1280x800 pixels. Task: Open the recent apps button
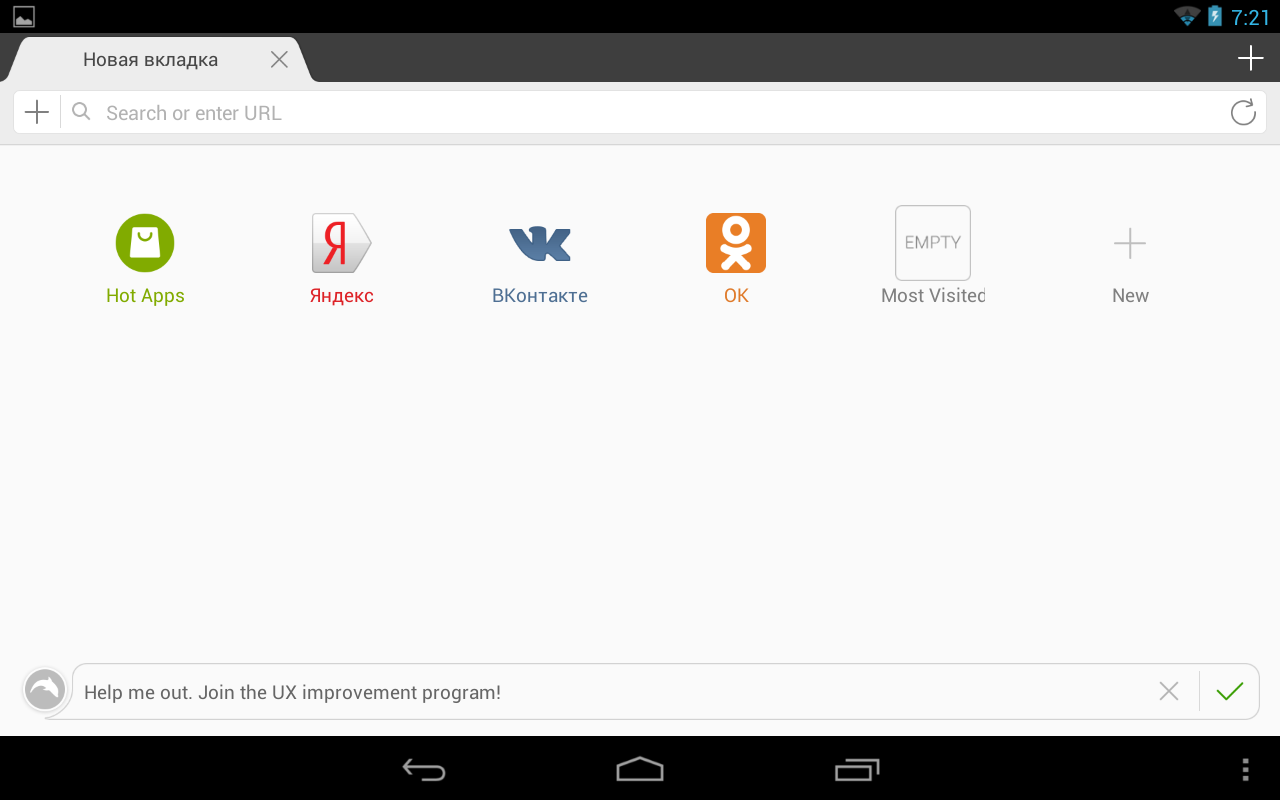(857, 769)
